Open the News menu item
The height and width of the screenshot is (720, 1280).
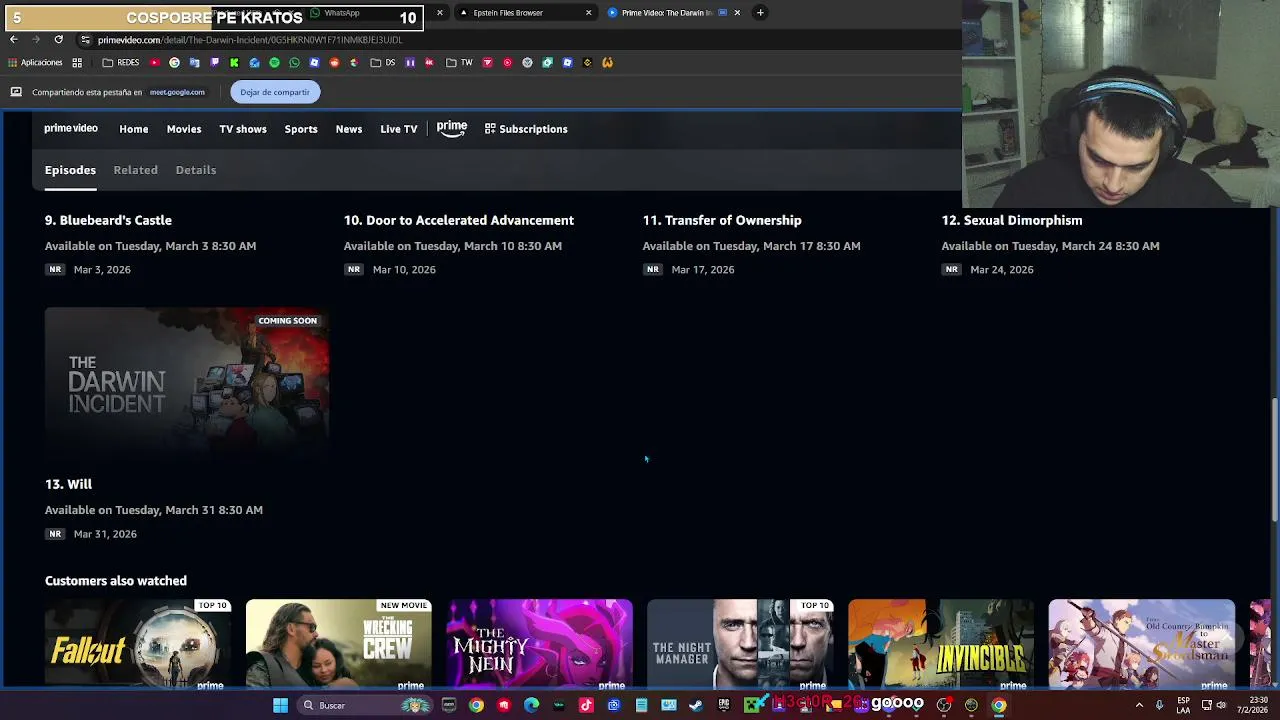point(349,129)
